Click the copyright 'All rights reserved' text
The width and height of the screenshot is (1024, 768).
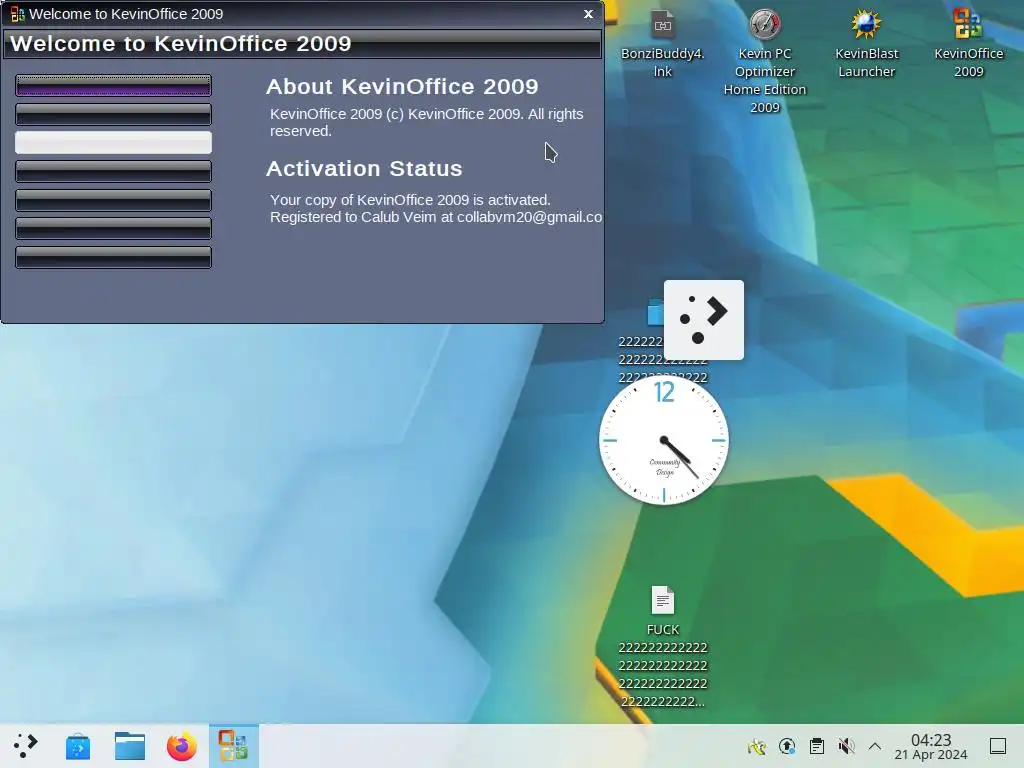pos(426,122)
